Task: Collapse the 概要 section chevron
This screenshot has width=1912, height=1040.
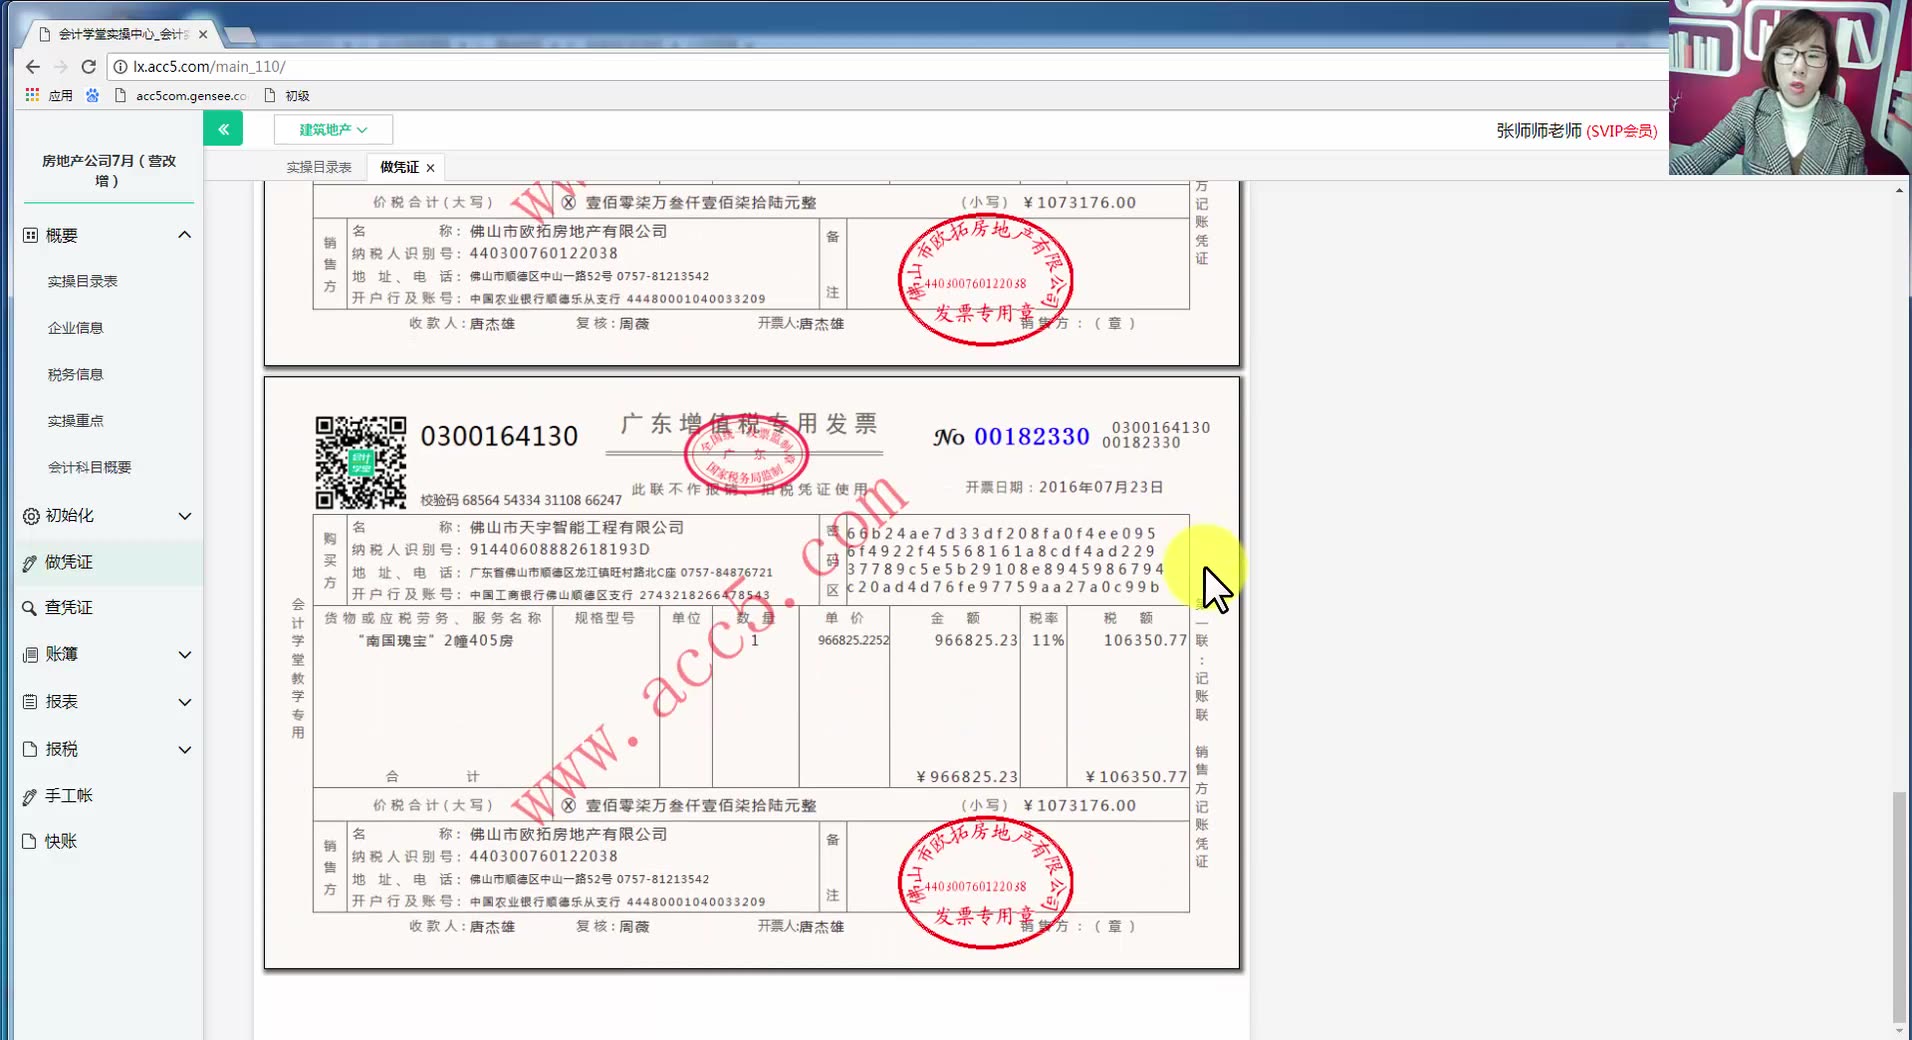Action: pyautogui.click(x=184, y=235)
